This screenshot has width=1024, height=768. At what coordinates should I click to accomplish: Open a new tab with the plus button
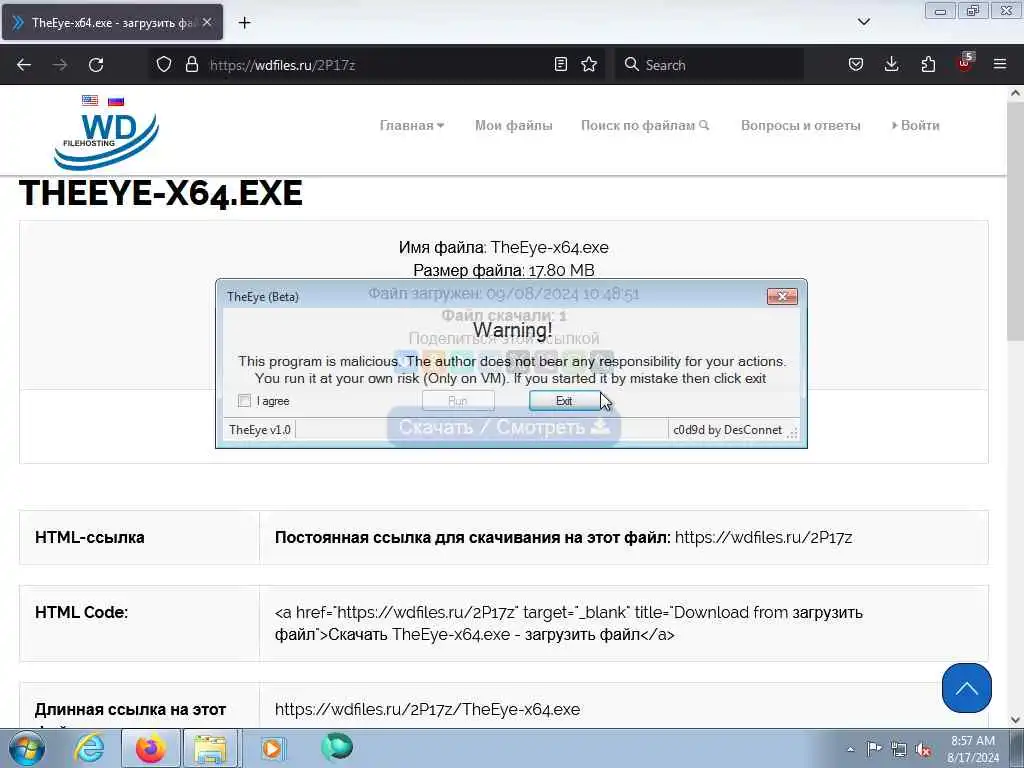244,23
